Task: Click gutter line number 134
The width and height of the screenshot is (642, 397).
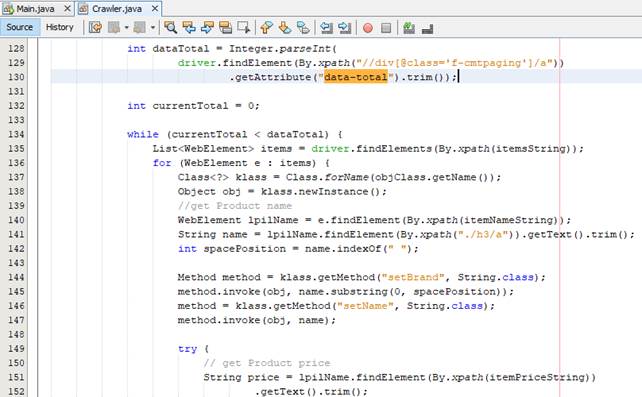Action: 16,134
